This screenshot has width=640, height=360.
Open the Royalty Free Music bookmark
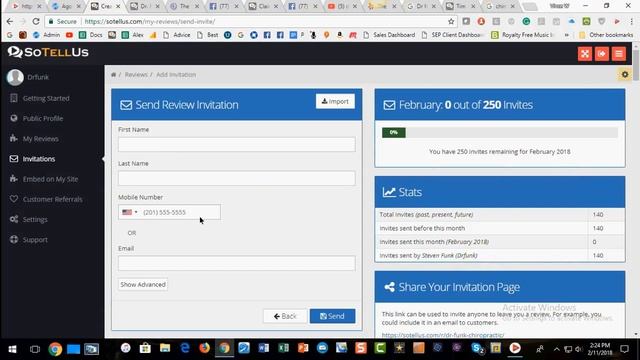pyautogui.click(x=522, y=35)
